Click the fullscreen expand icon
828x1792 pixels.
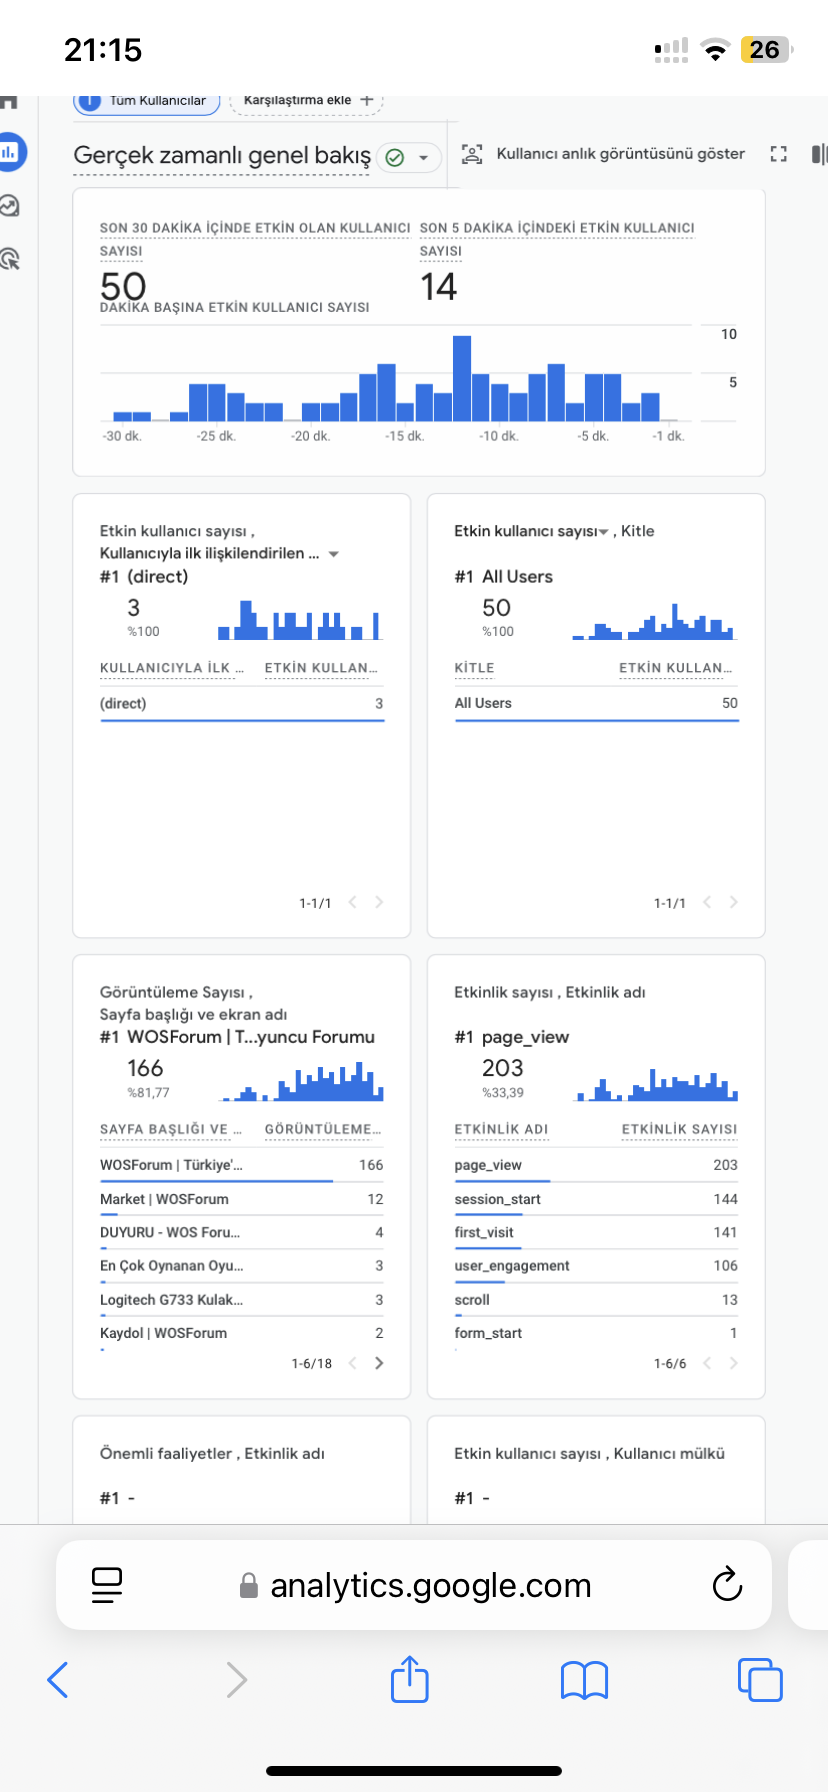tap(778, 154)
